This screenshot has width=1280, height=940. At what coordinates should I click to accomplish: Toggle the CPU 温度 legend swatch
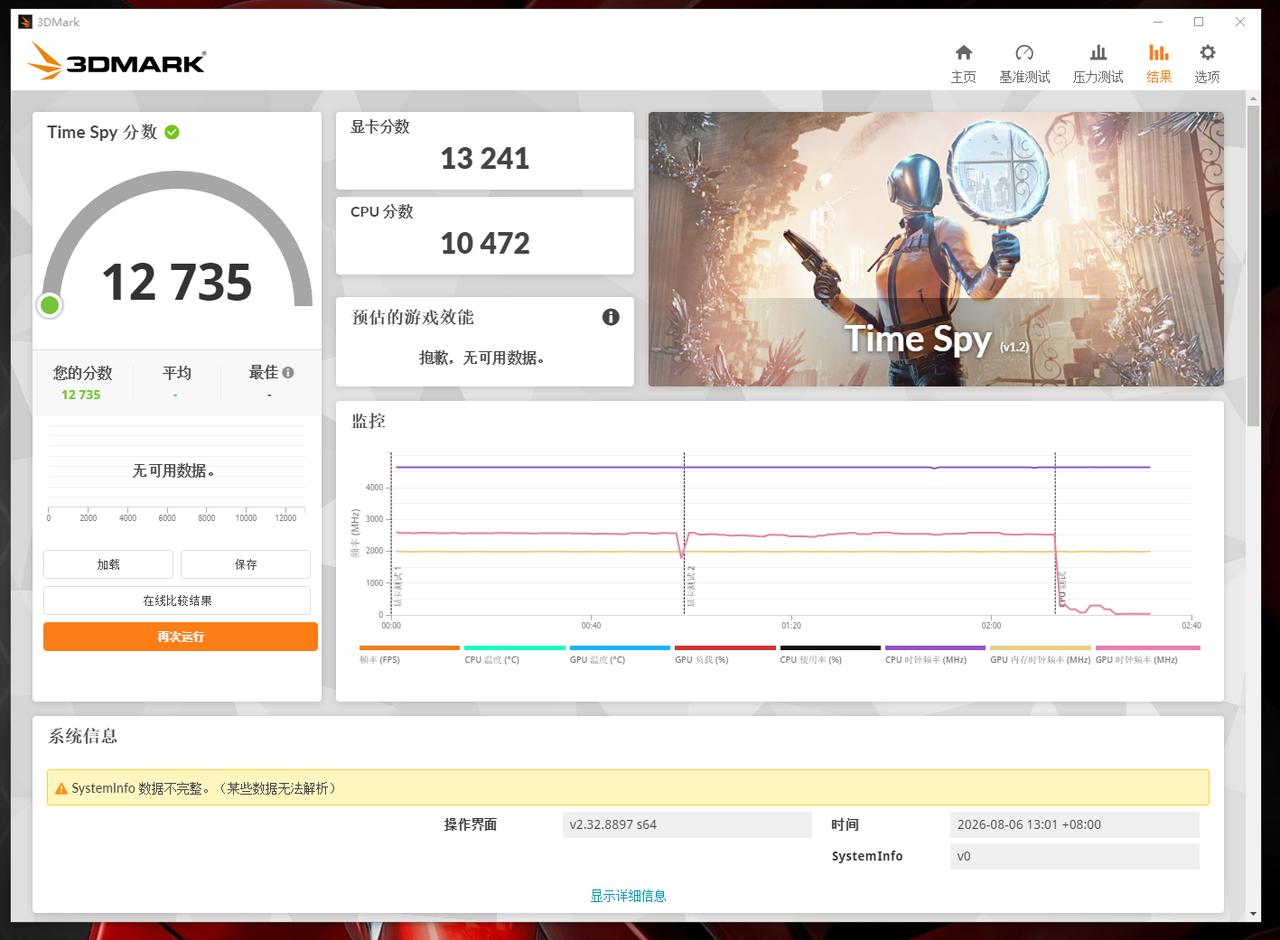pyautogui.click(x=514, y=648)
